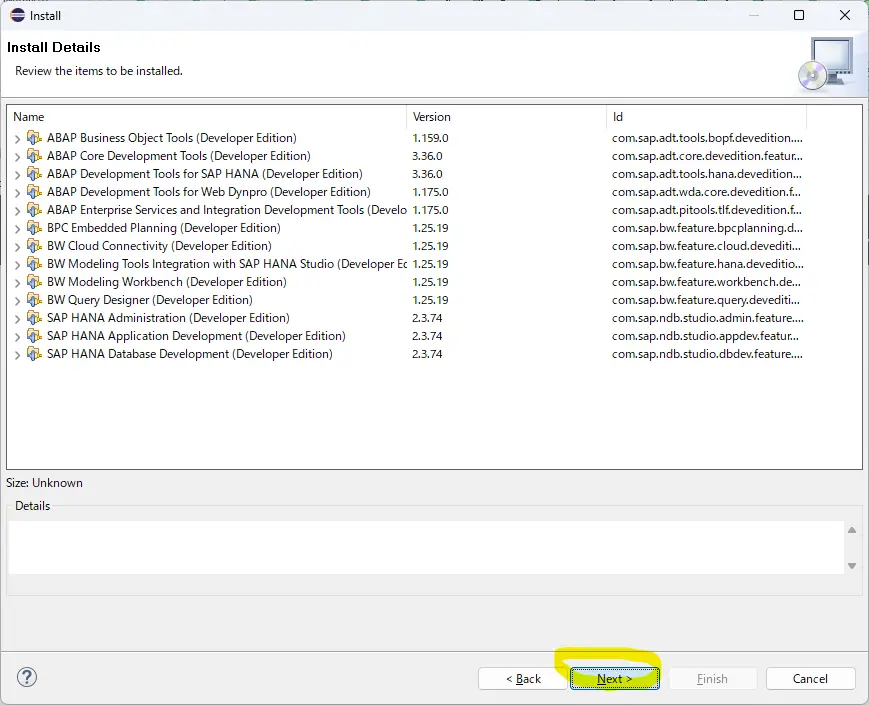The width and height of the screenshot is (869, 705).
Task: Click the ABAP Development Tools for Web Dynpro icon
Action: (x=34, y=192)
